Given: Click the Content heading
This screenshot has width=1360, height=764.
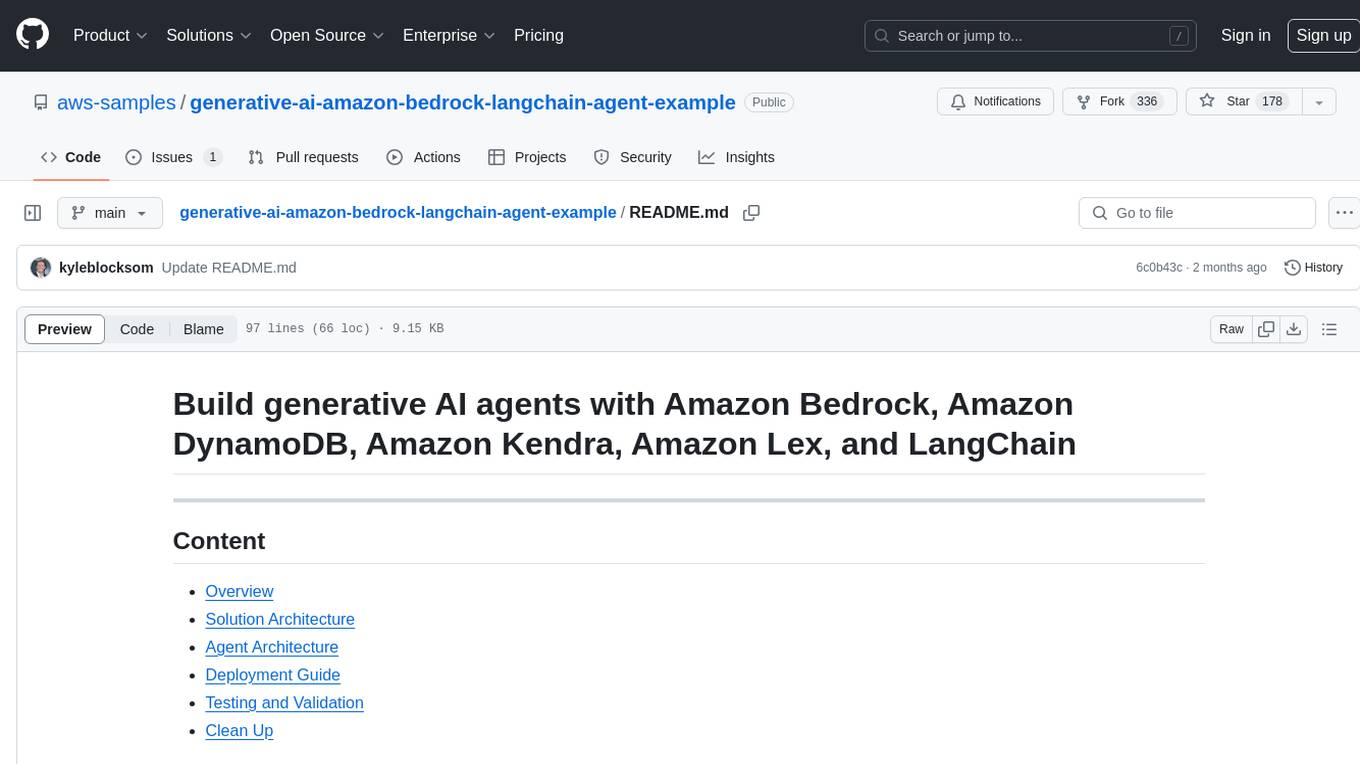Looking at the screenshot, I should coord(219,541).
